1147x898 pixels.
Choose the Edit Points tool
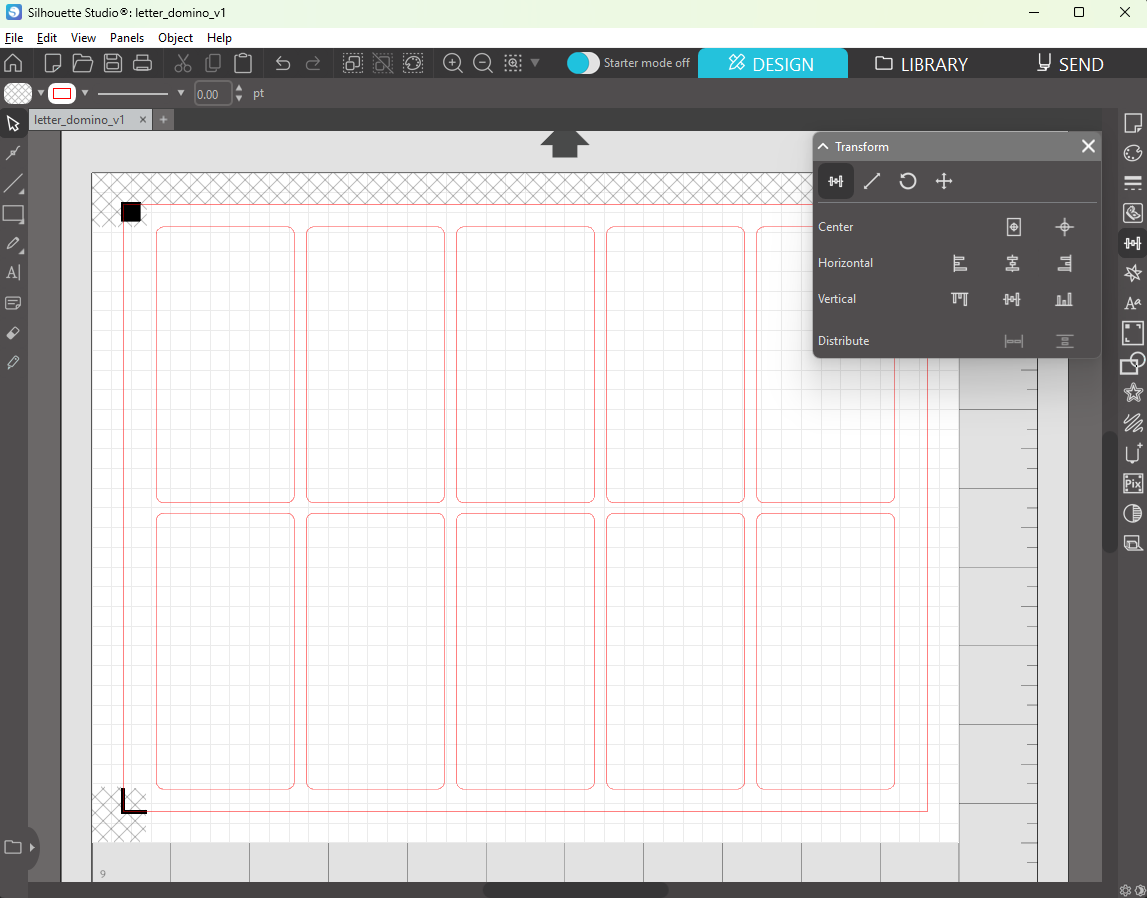click(13, 153)
